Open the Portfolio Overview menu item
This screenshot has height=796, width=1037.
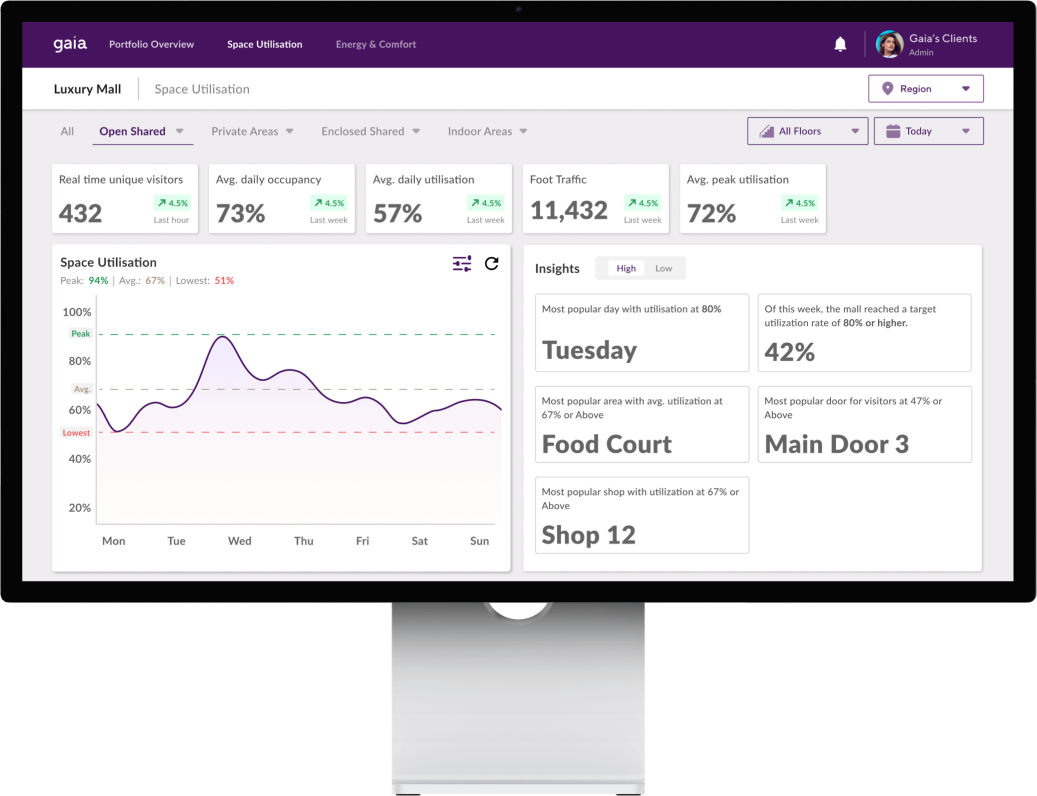click(x=151, y=44)
